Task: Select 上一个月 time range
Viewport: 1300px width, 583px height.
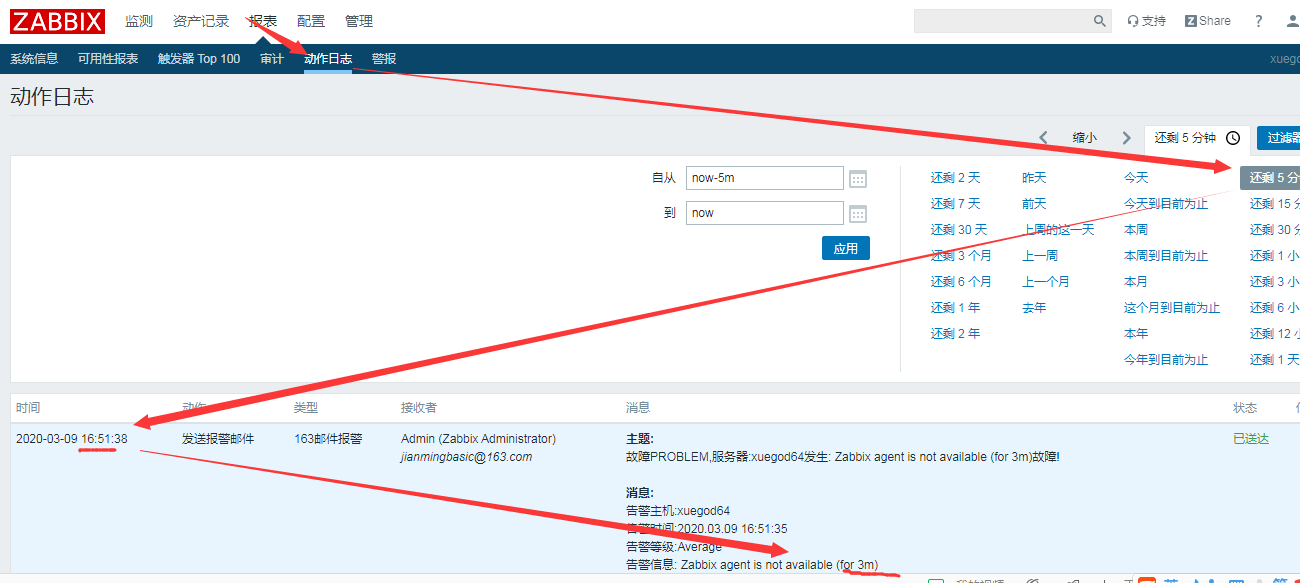Action: click(1046, 282)
